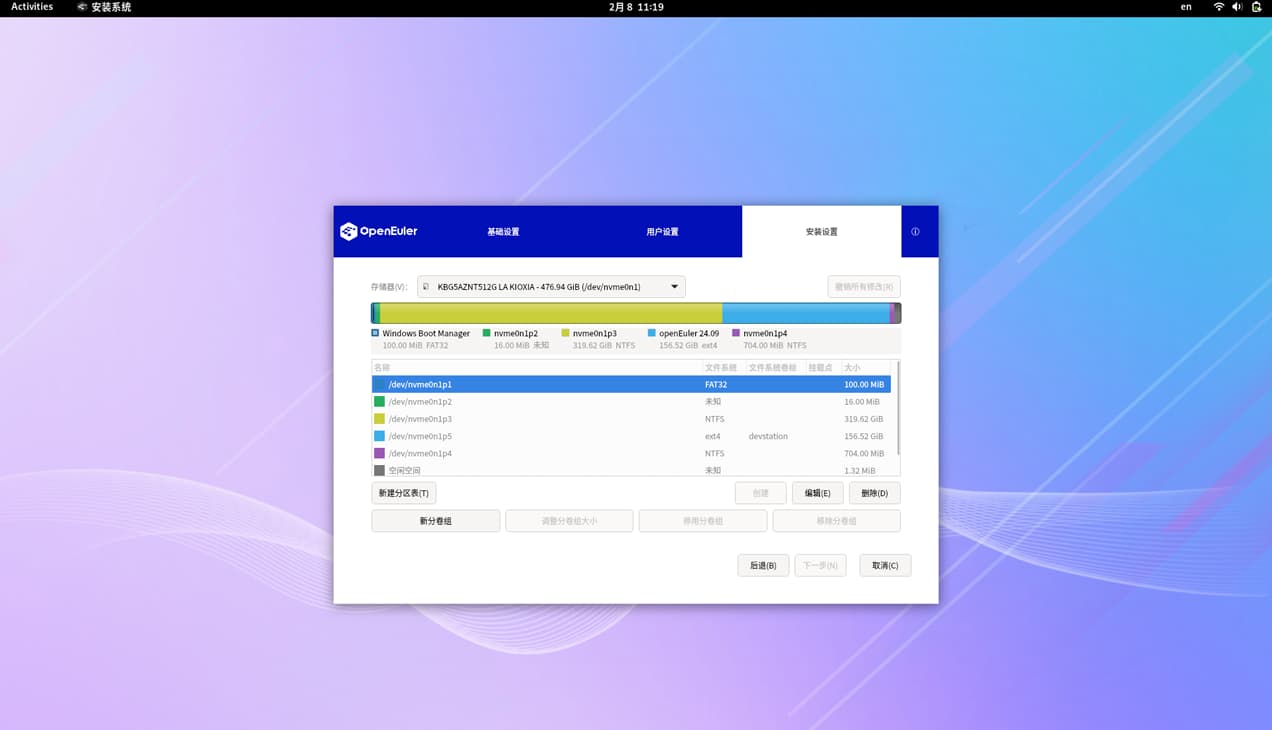The image size is (1272, 730).
Task: Click the 新建分区表(T) button
Action: [x=403, y=493]
